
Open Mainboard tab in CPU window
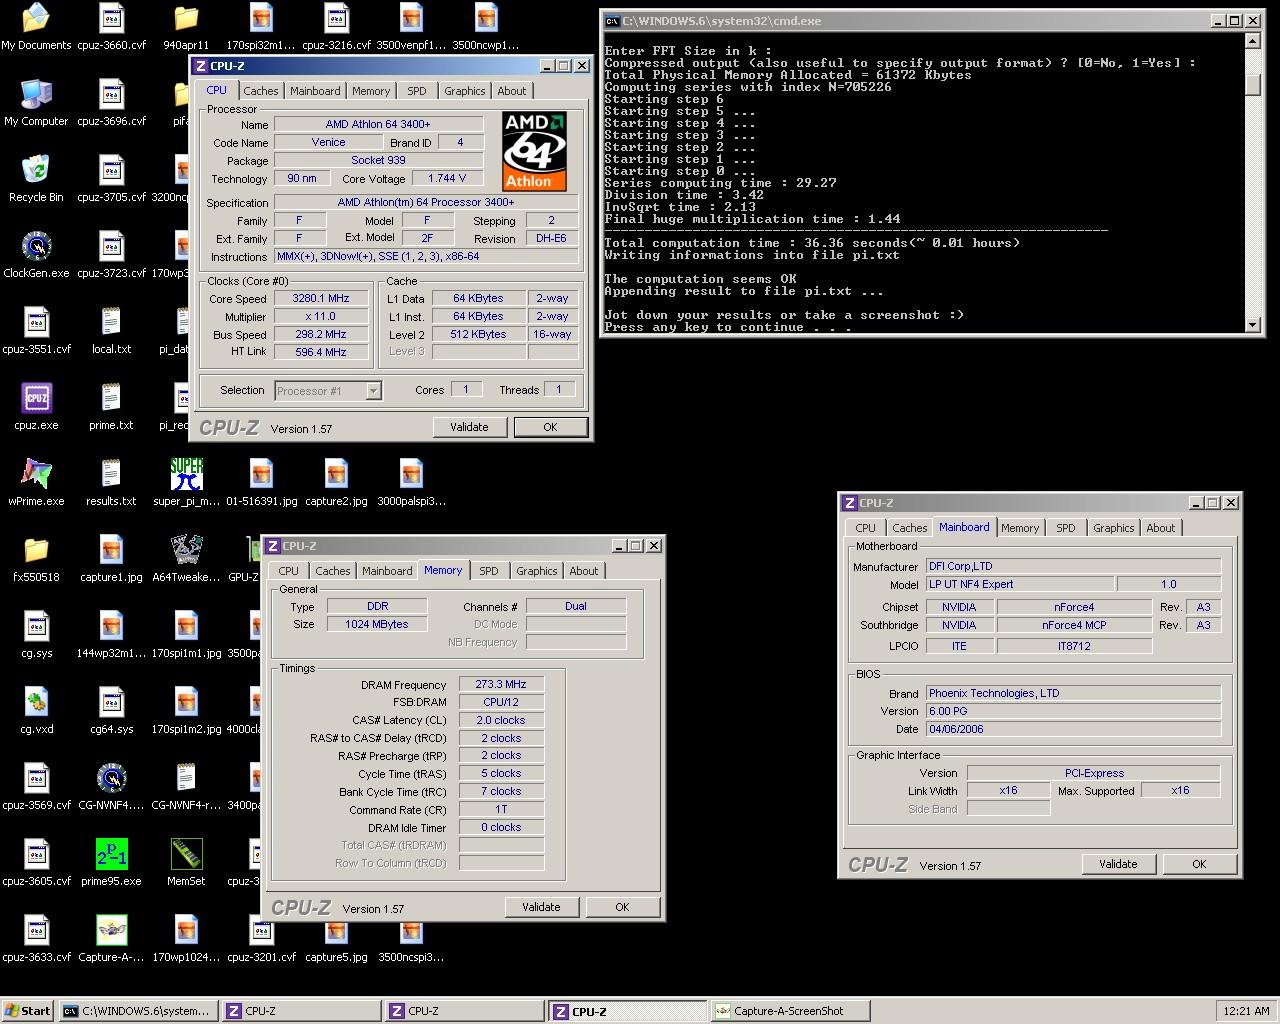pyautogui.click(x=315, y=91)
